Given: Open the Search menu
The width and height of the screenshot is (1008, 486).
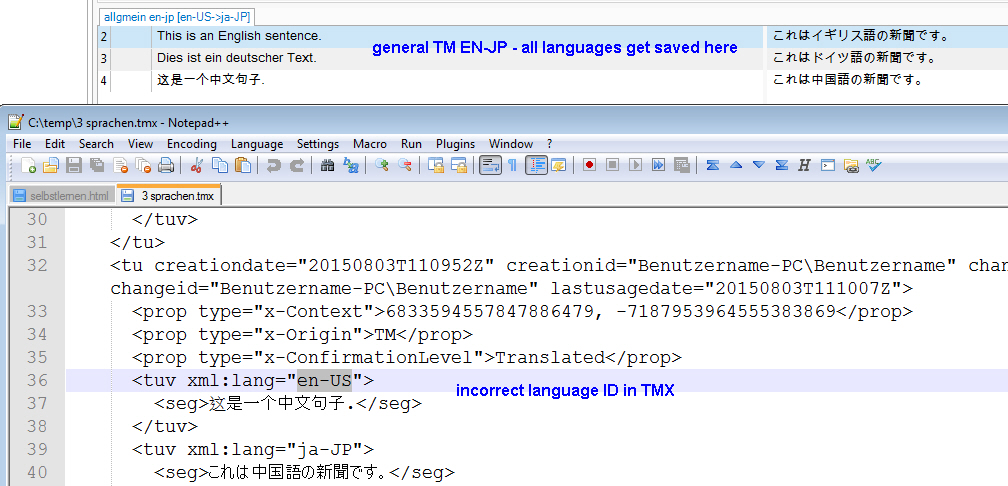Looking at the screenshot, I should [x=96, y=144].
